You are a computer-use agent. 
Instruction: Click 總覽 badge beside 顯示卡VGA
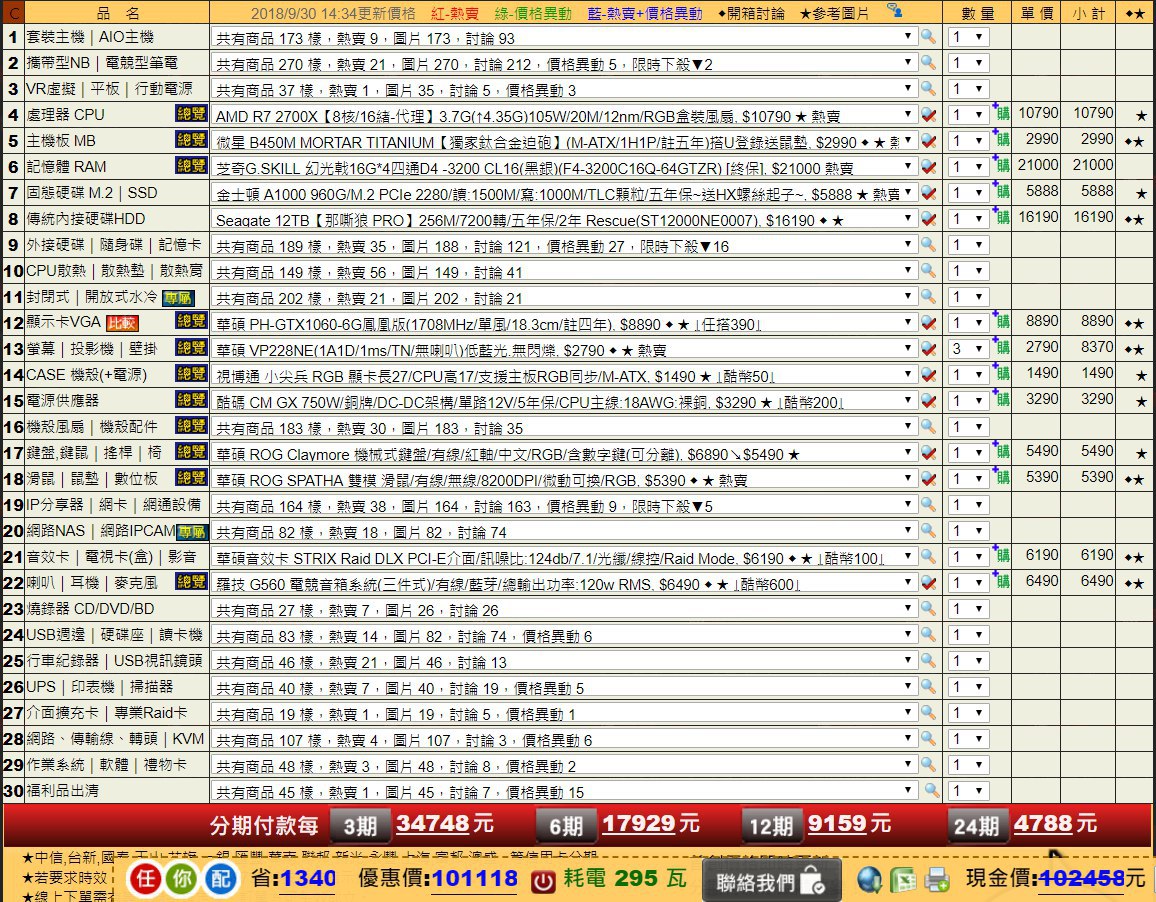click(191, 322)
